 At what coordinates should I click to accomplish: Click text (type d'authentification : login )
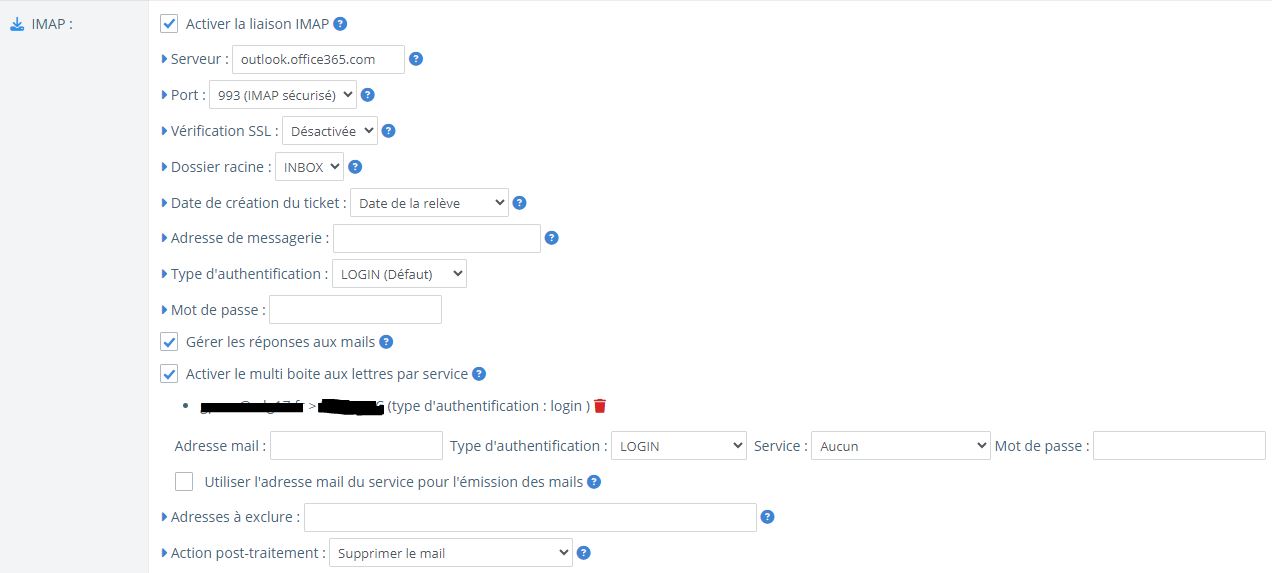489,406
